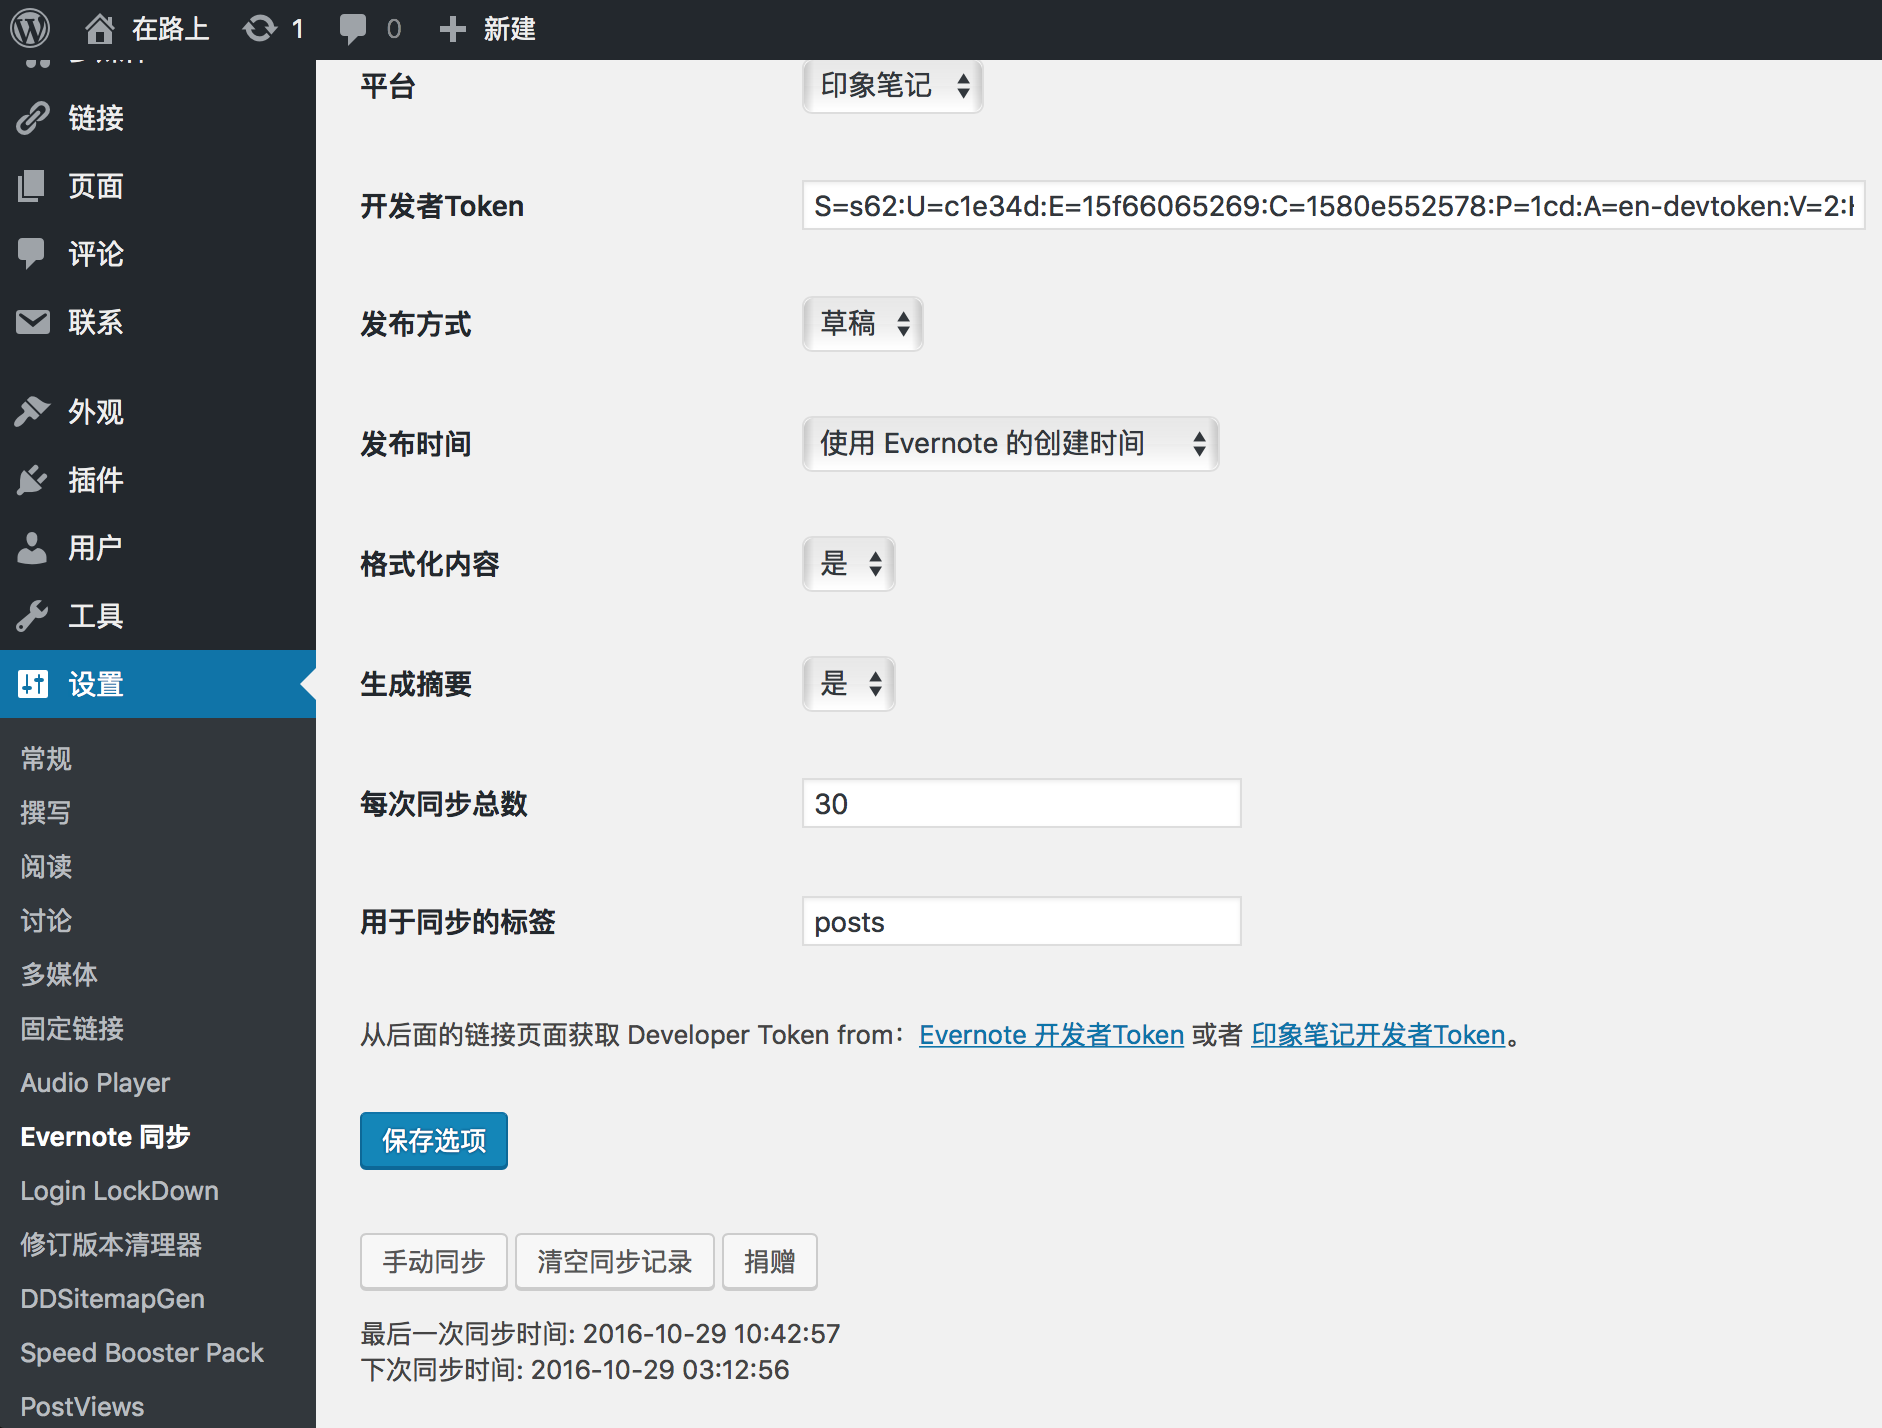This screenshot has width=1882, height=1428.
Task: Click the home icon for 在路上 site
Action: coord(99,29)
